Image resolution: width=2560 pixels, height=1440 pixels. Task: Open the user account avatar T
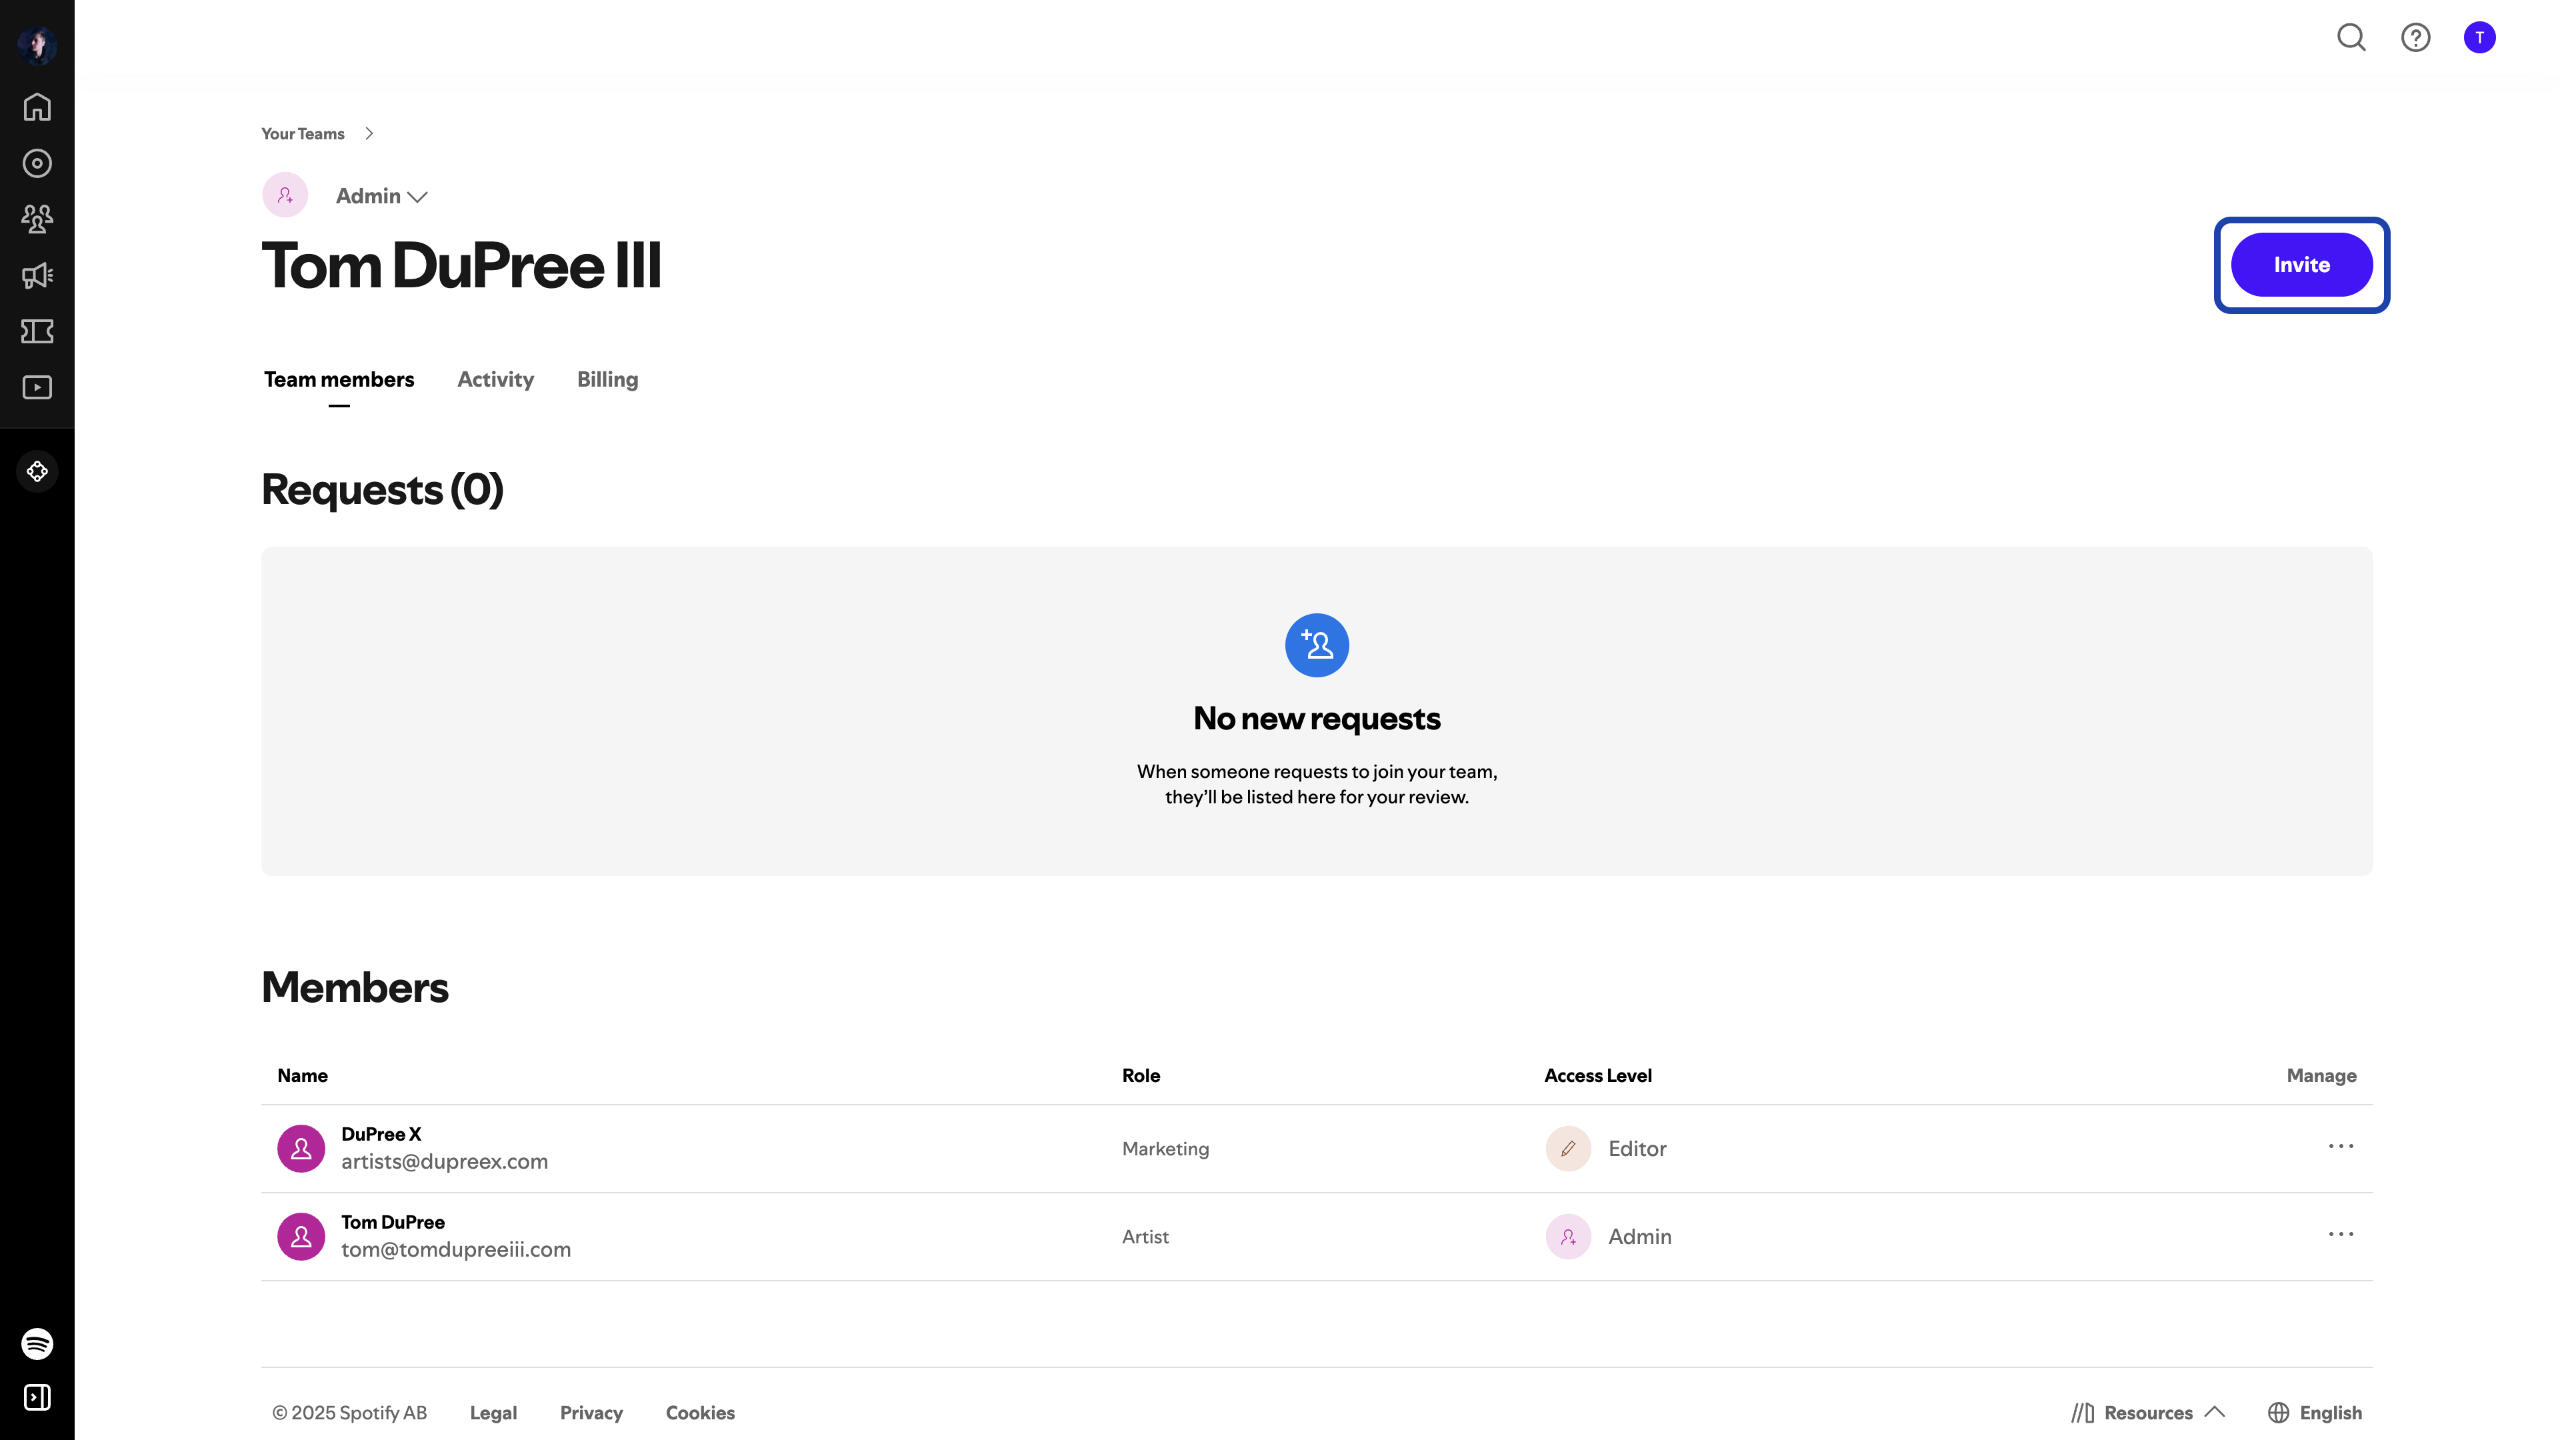[x=2479, y=38]
